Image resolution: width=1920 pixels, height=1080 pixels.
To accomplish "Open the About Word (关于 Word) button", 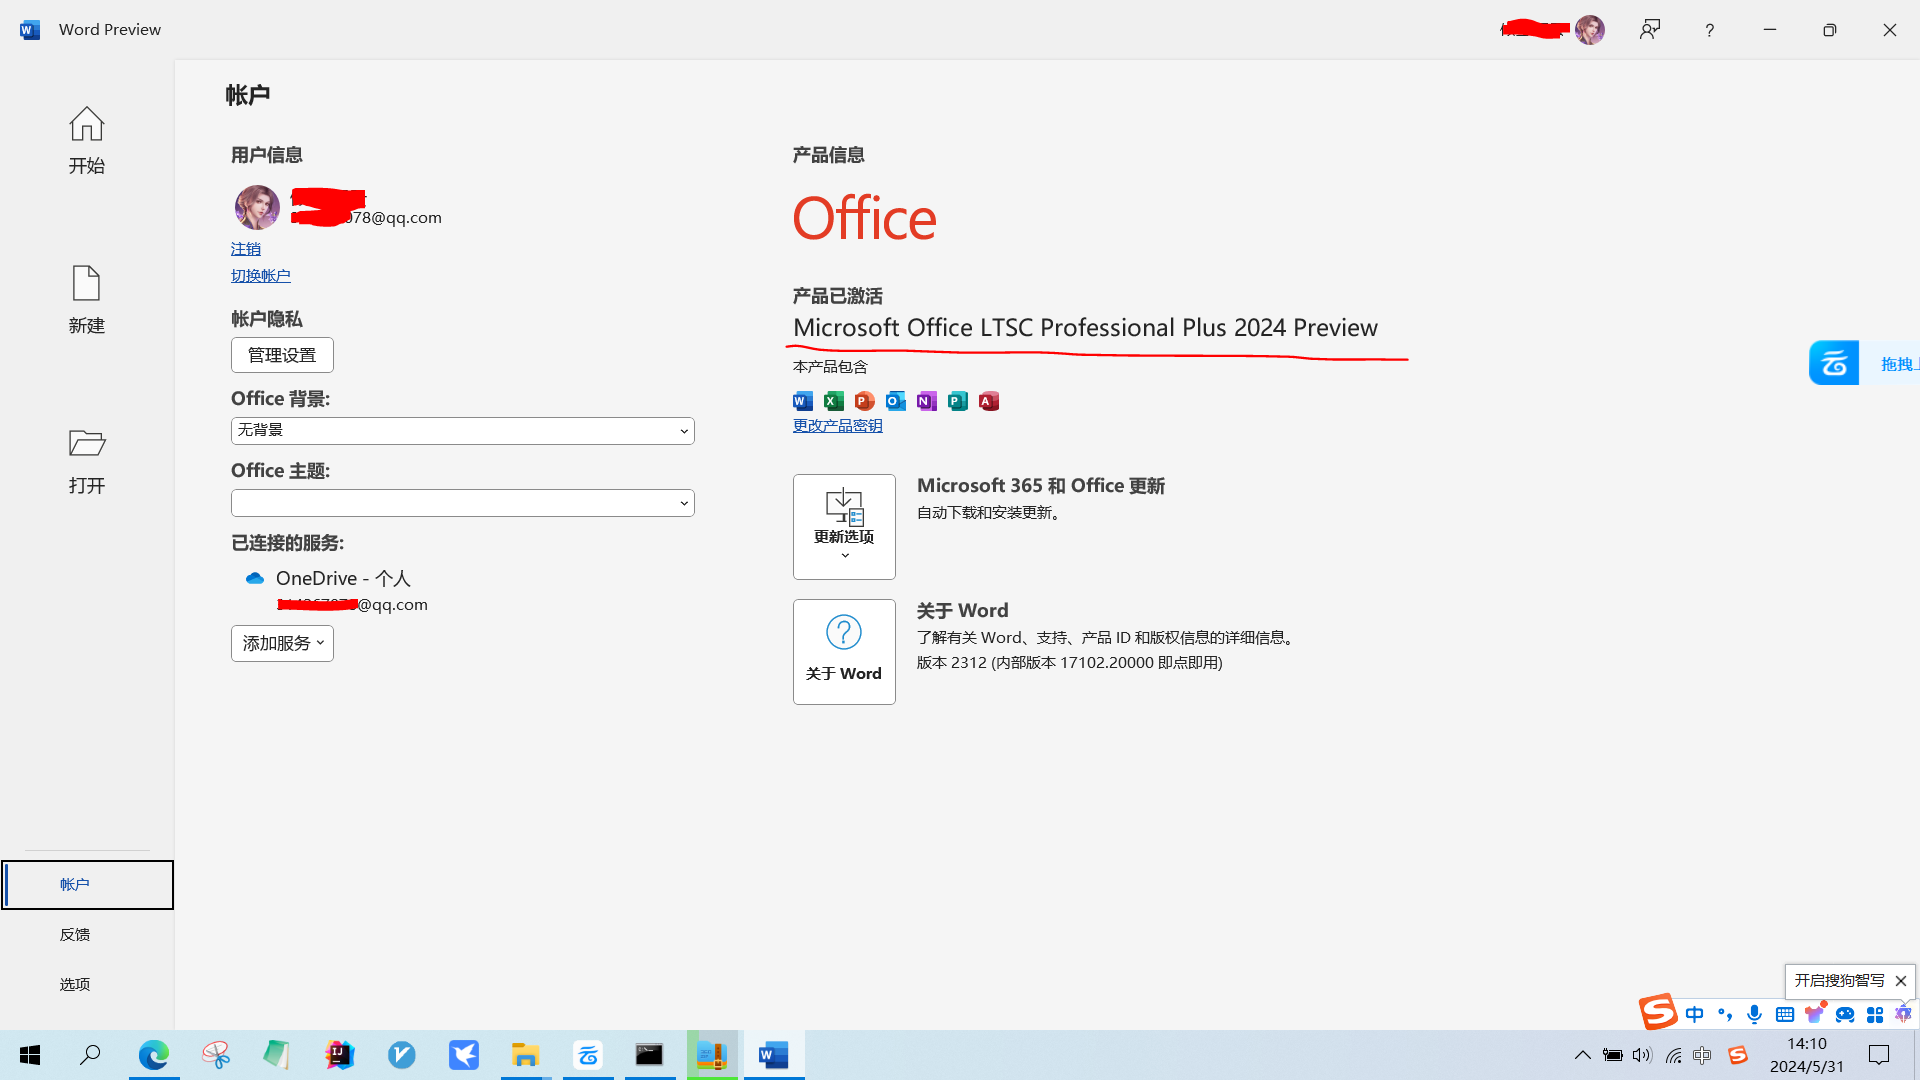I will tap(844, 652).
